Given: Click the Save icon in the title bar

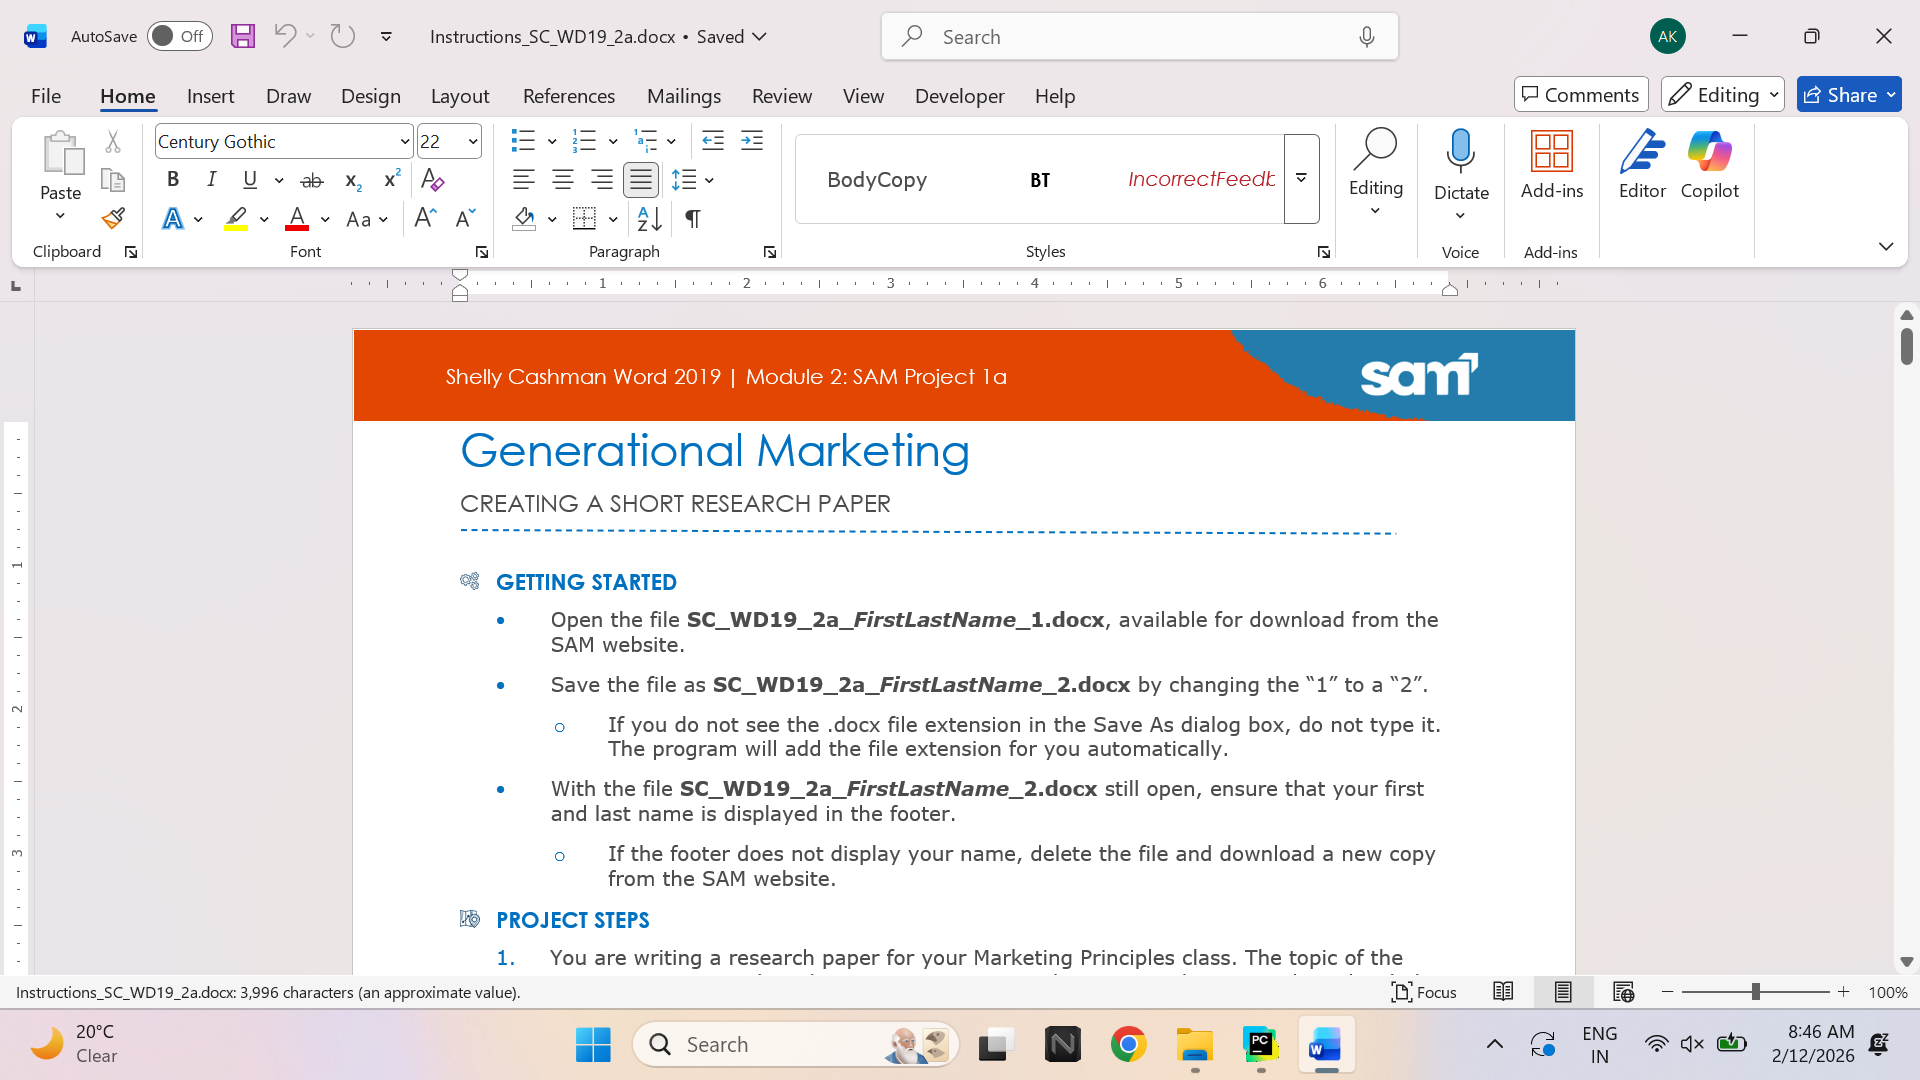Looking at the screenshot, I should (243, 37).
